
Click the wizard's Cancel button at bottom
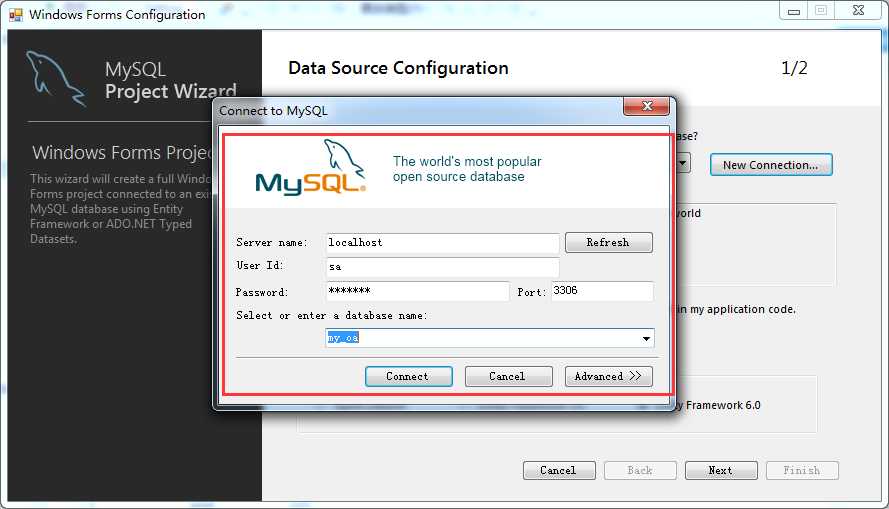(x=559, y=470)
